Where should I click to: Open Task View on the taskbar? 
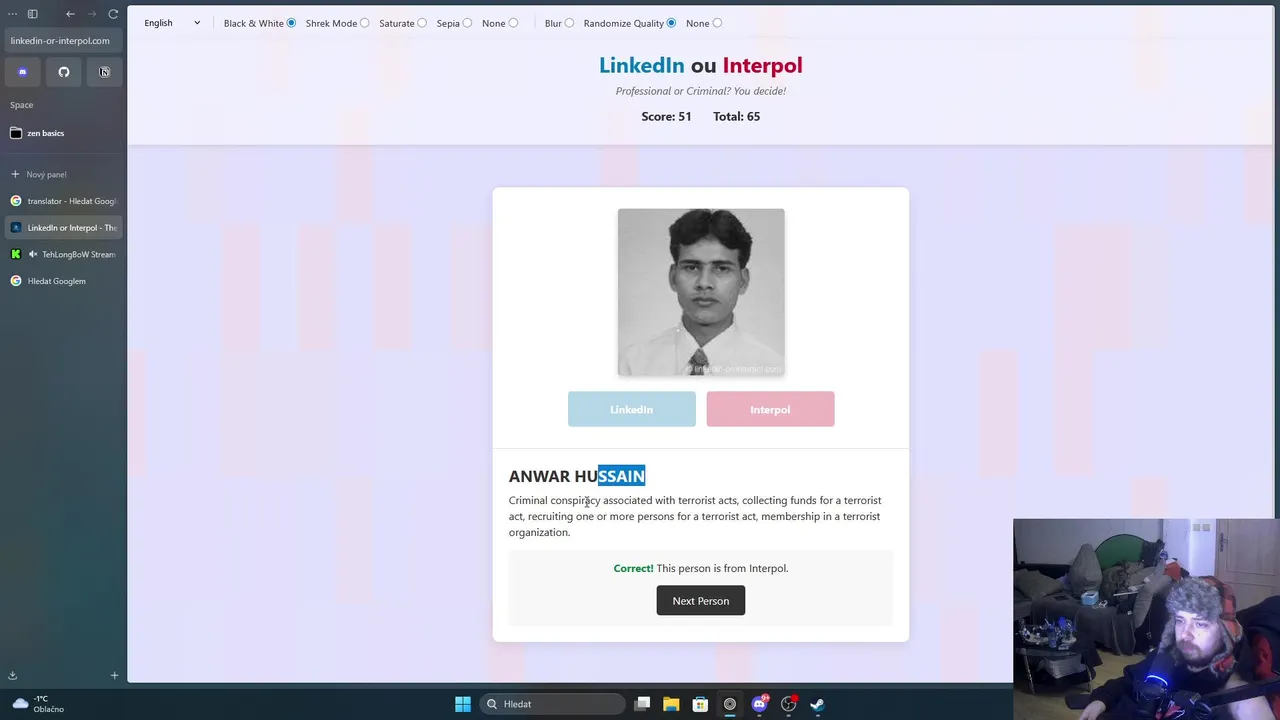643,704
